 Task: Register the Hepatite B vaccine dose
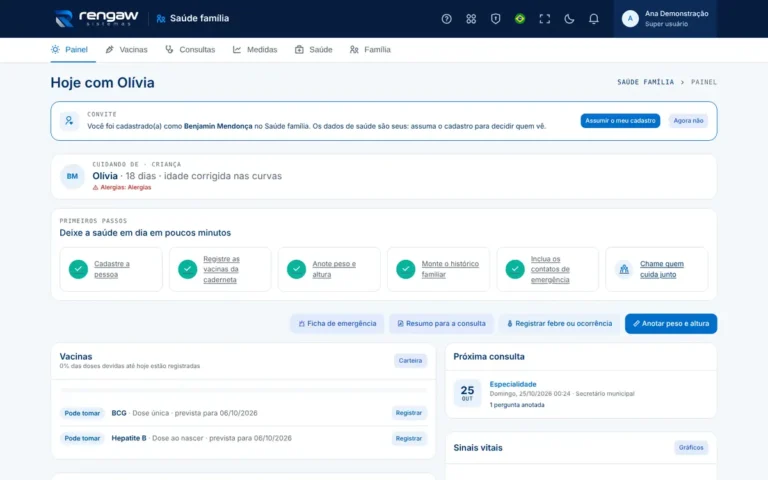tap(409, 438)
